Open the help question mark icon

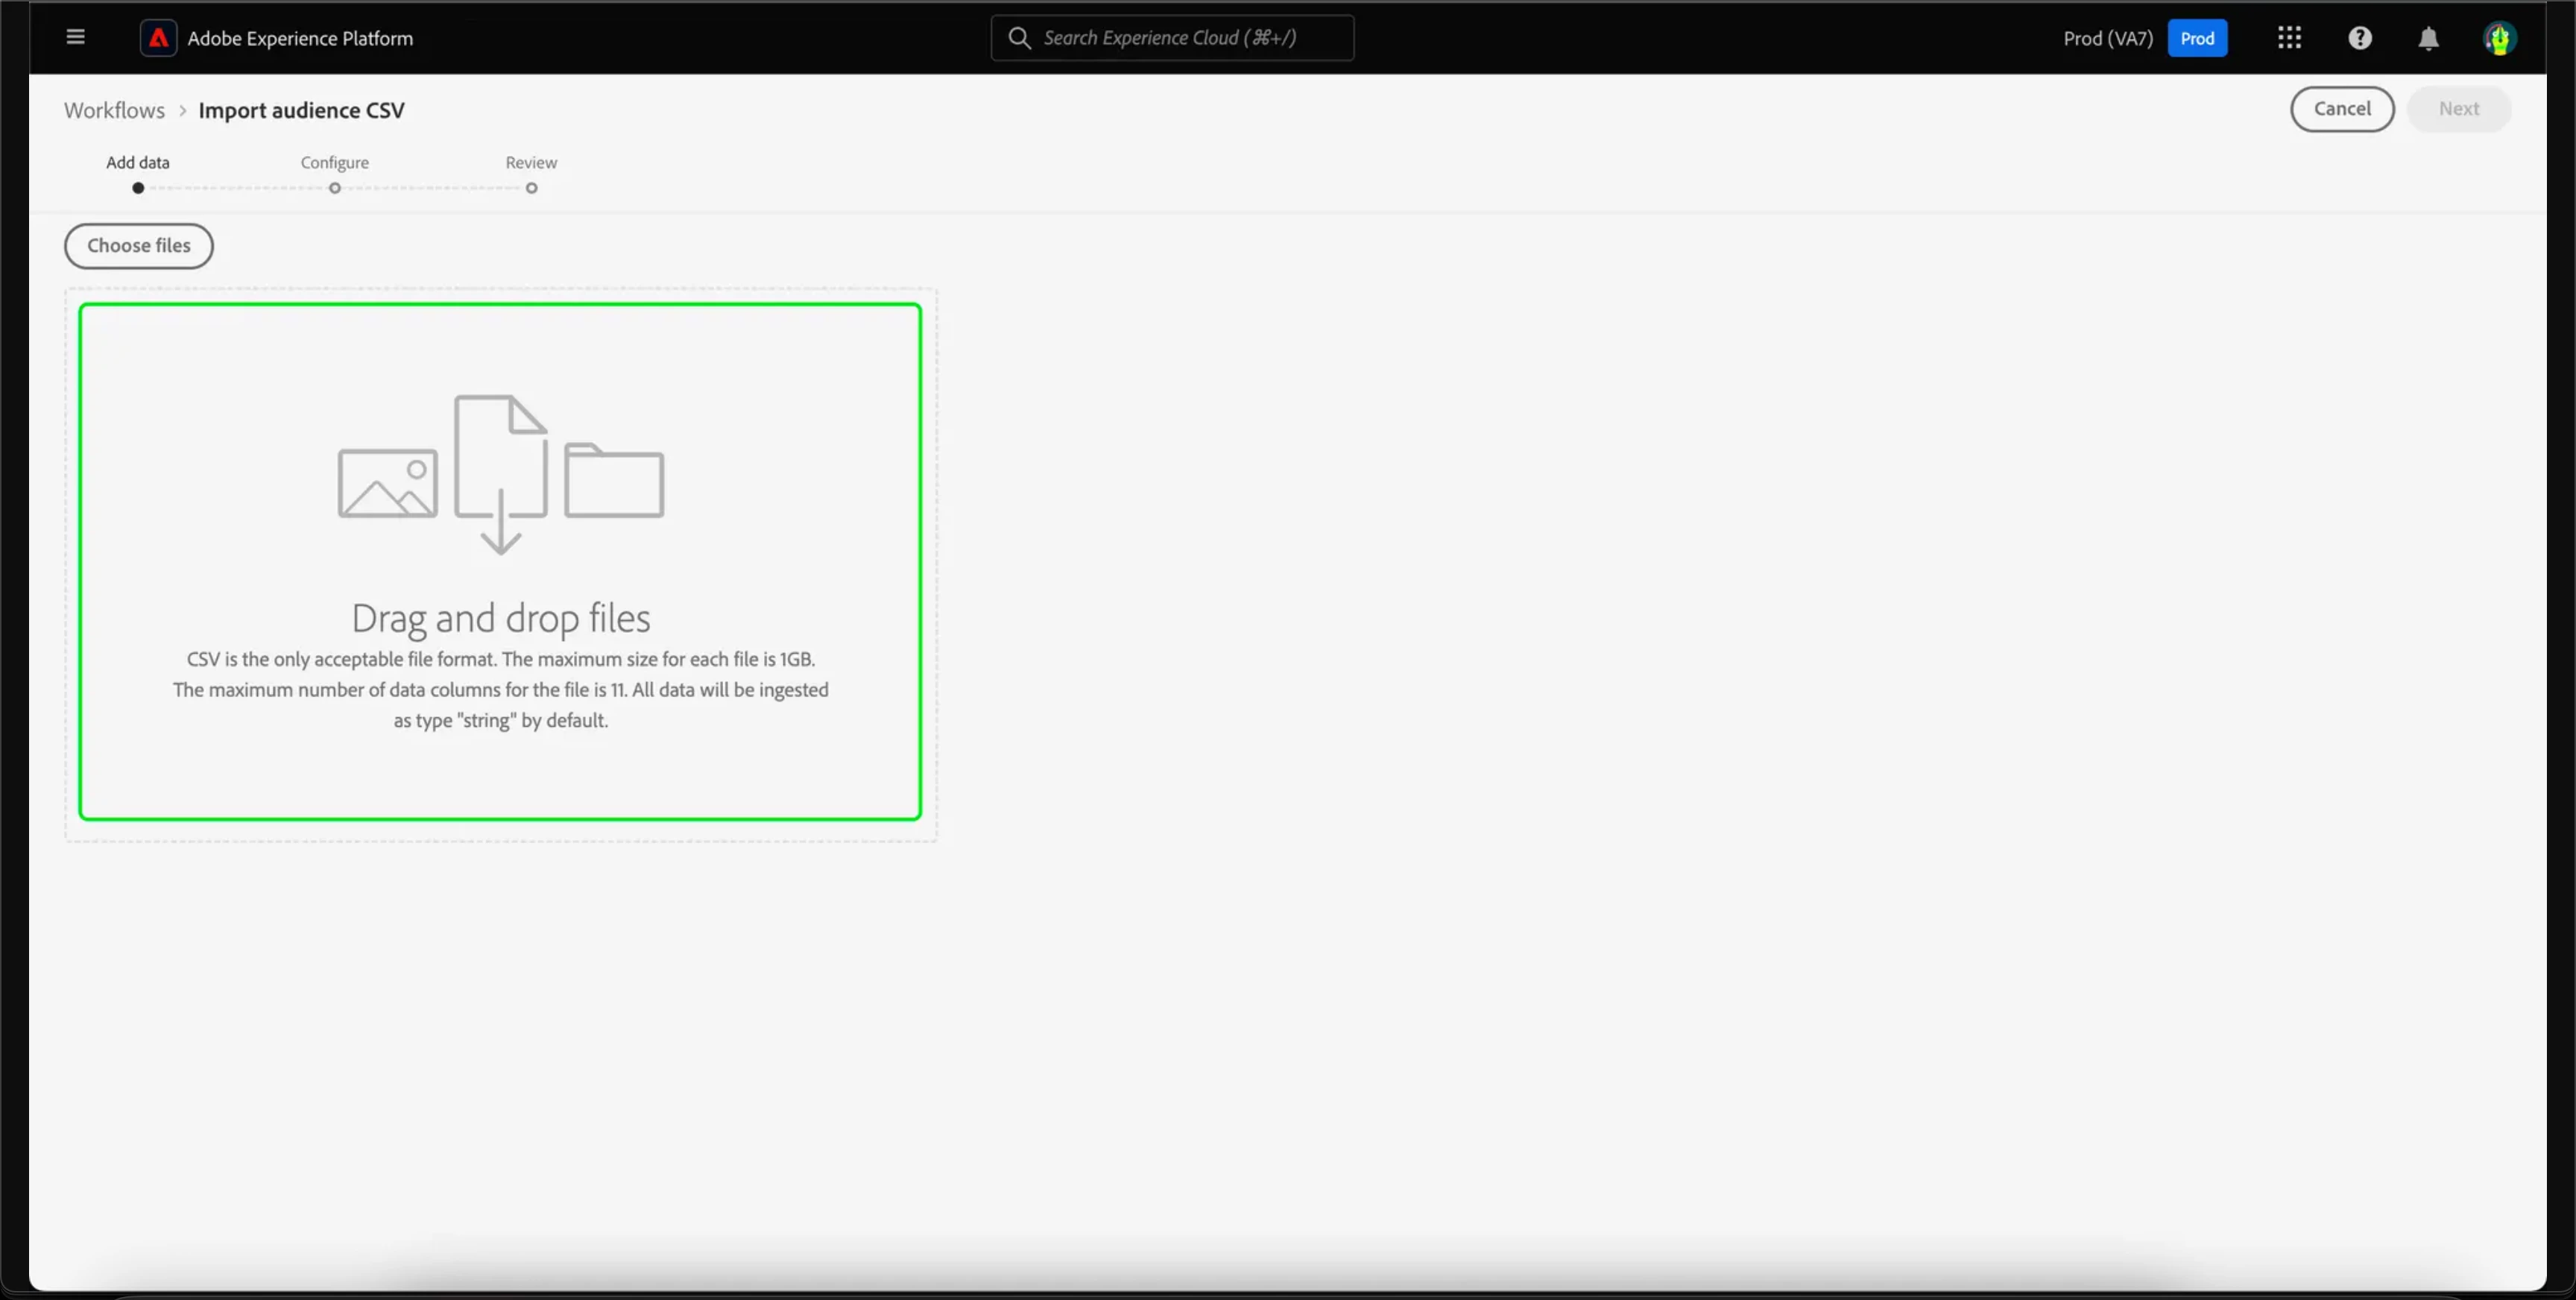tap(2359, 38)
